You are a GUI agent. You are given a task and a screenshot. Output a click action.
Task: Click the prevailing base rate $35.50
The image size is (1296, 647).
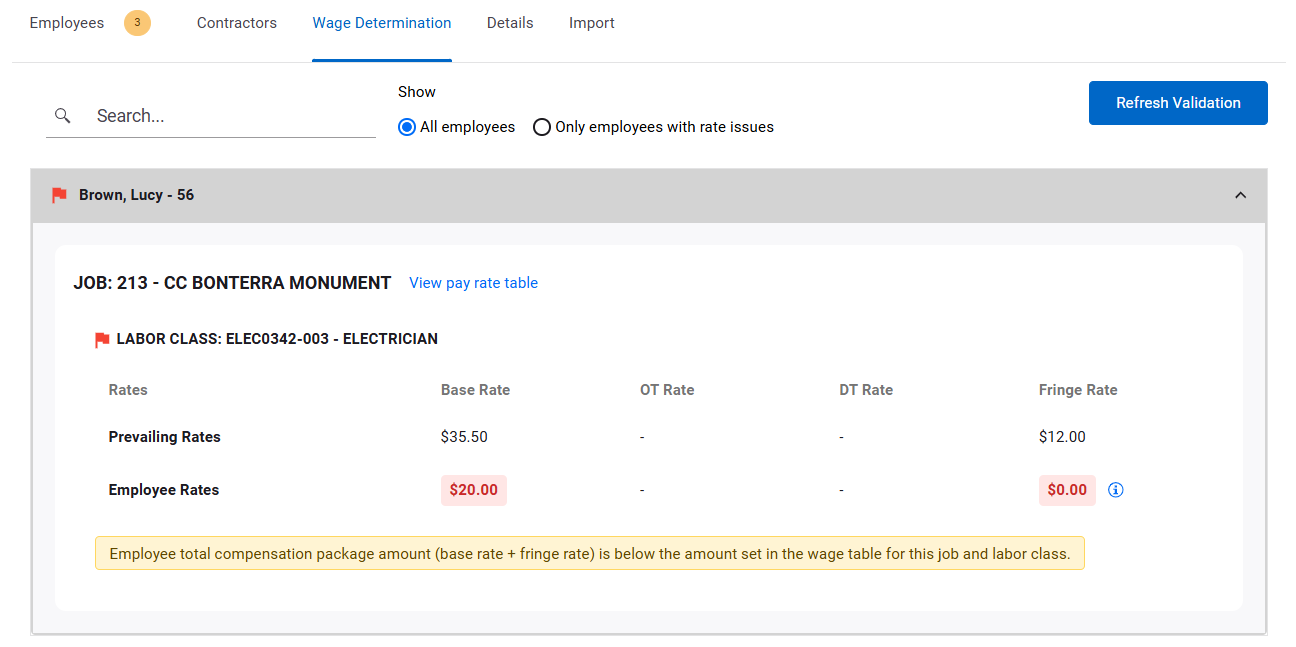click(464, 437)
